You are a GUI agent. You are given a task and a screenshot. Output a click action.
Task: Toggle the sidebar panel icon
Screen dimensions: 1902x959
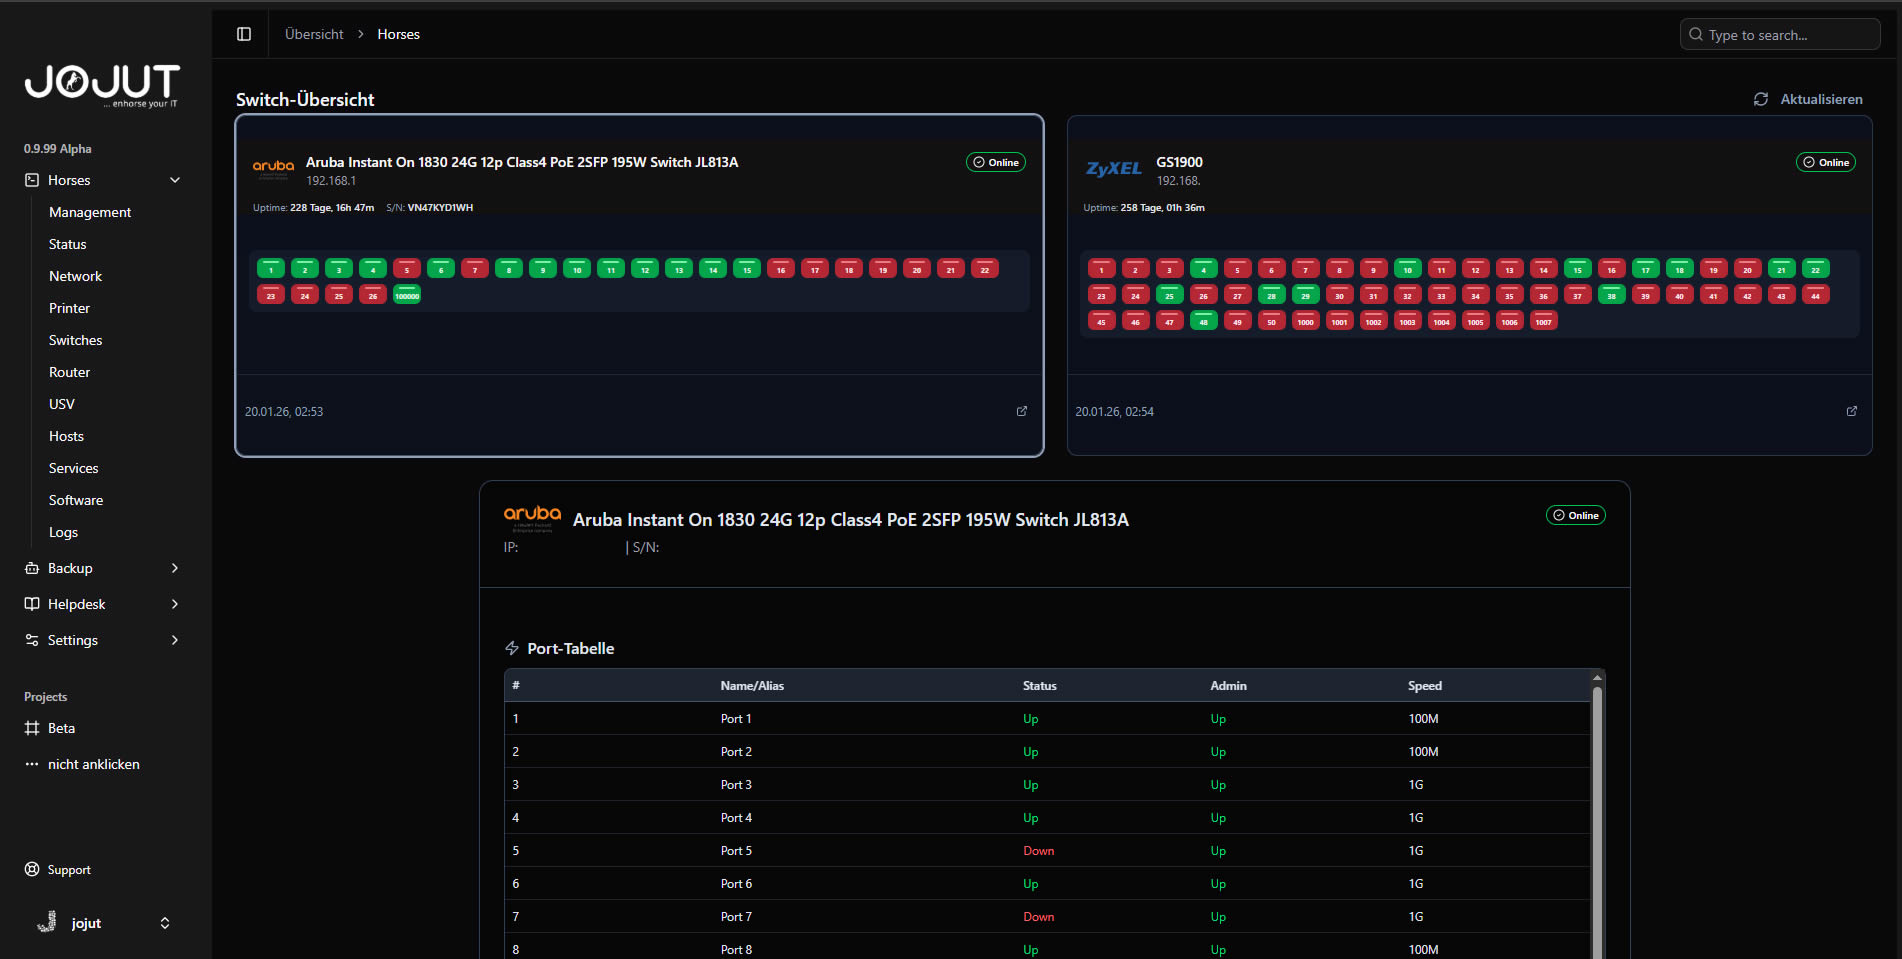244,34
